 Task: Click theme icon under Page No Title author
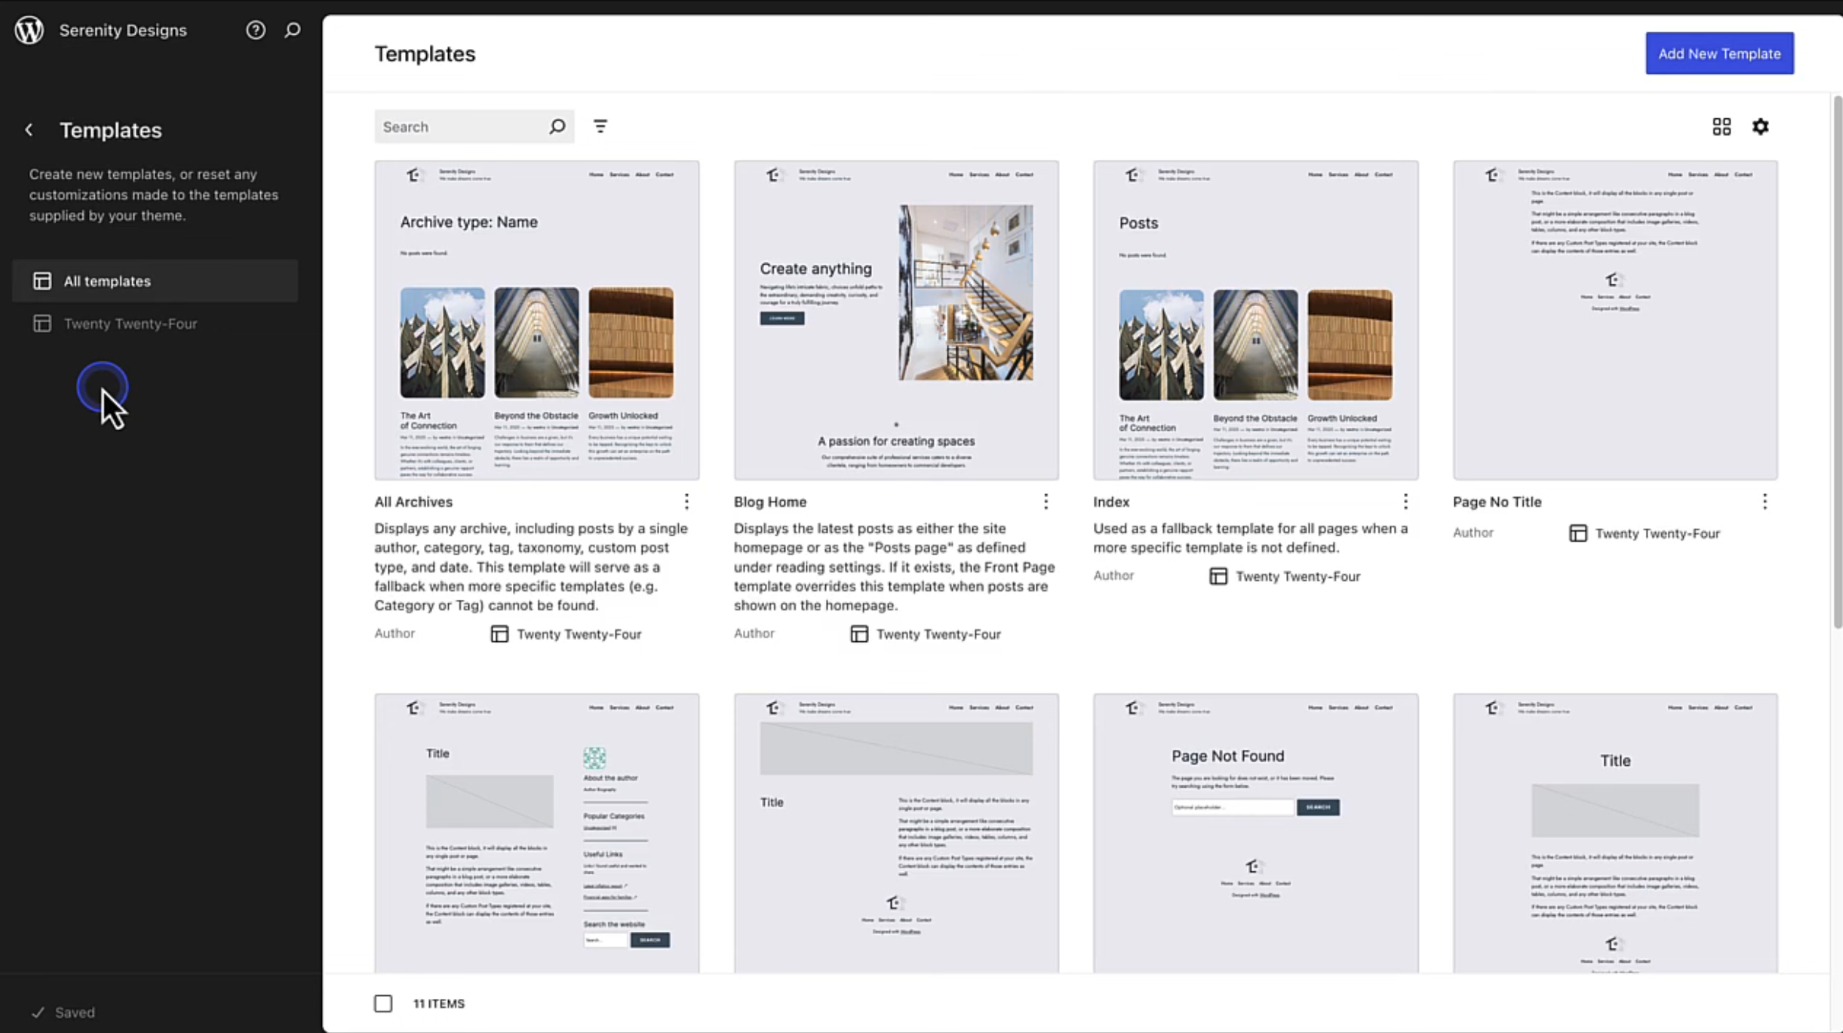(x=1578, y=533)
